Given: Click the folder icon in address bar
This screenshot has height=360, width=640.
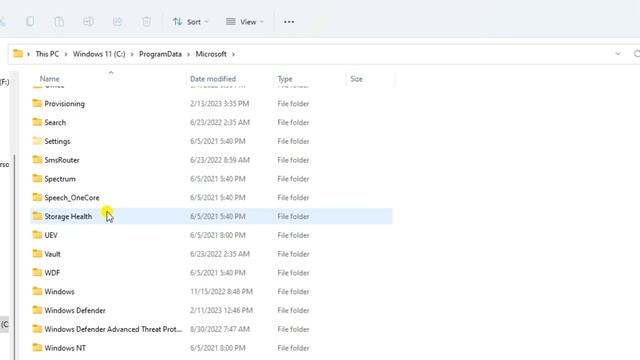Looking at the screenshot, I should [x=18, y=53].
